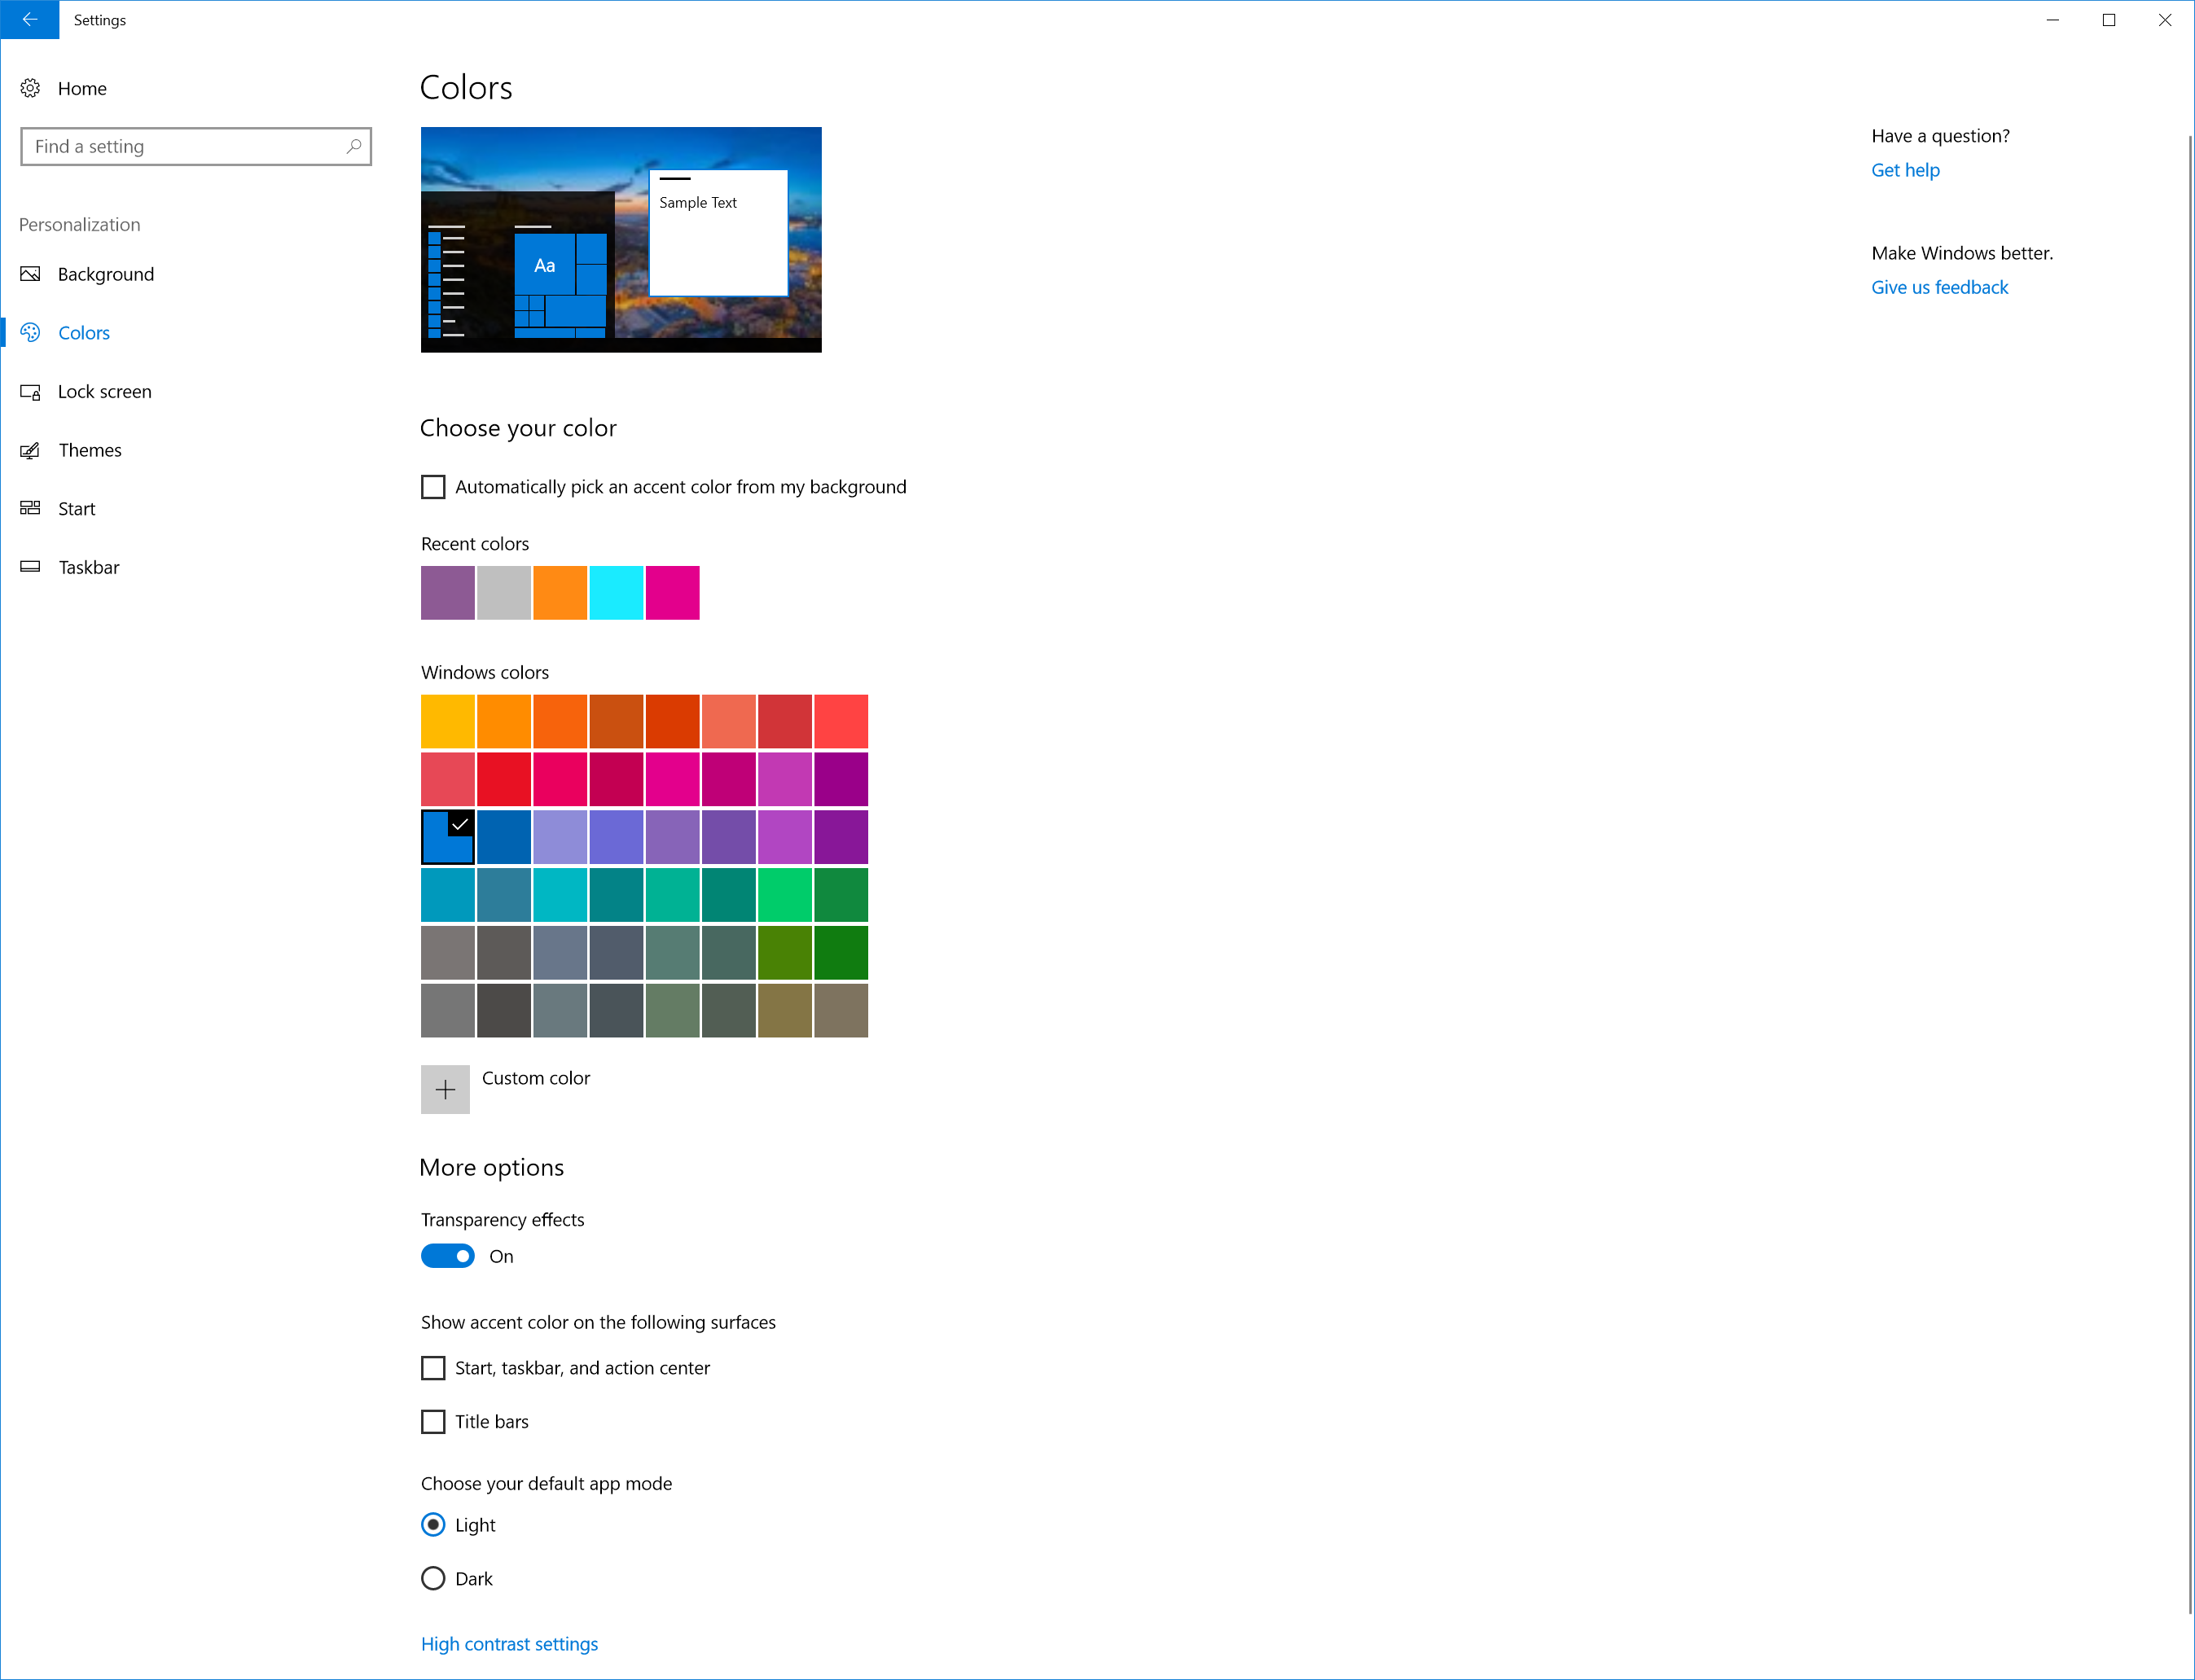Select the Lock screen settings icon
Screen dimensions: 2195x1680
tap(32, 390)
